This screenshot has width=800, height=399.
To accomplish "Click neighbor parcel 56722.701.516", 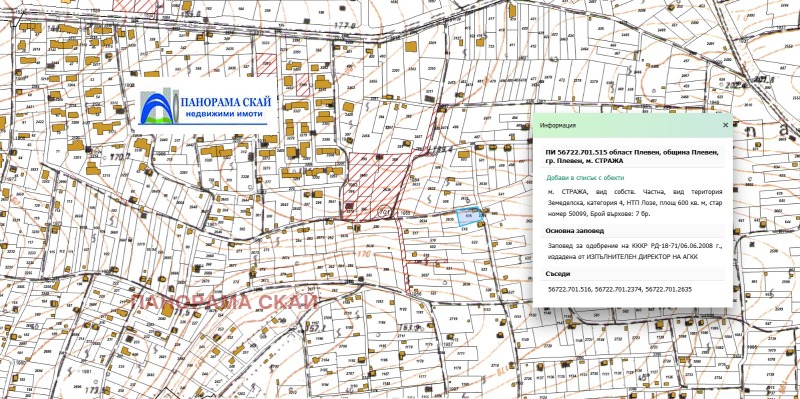I will coord(569,289).
